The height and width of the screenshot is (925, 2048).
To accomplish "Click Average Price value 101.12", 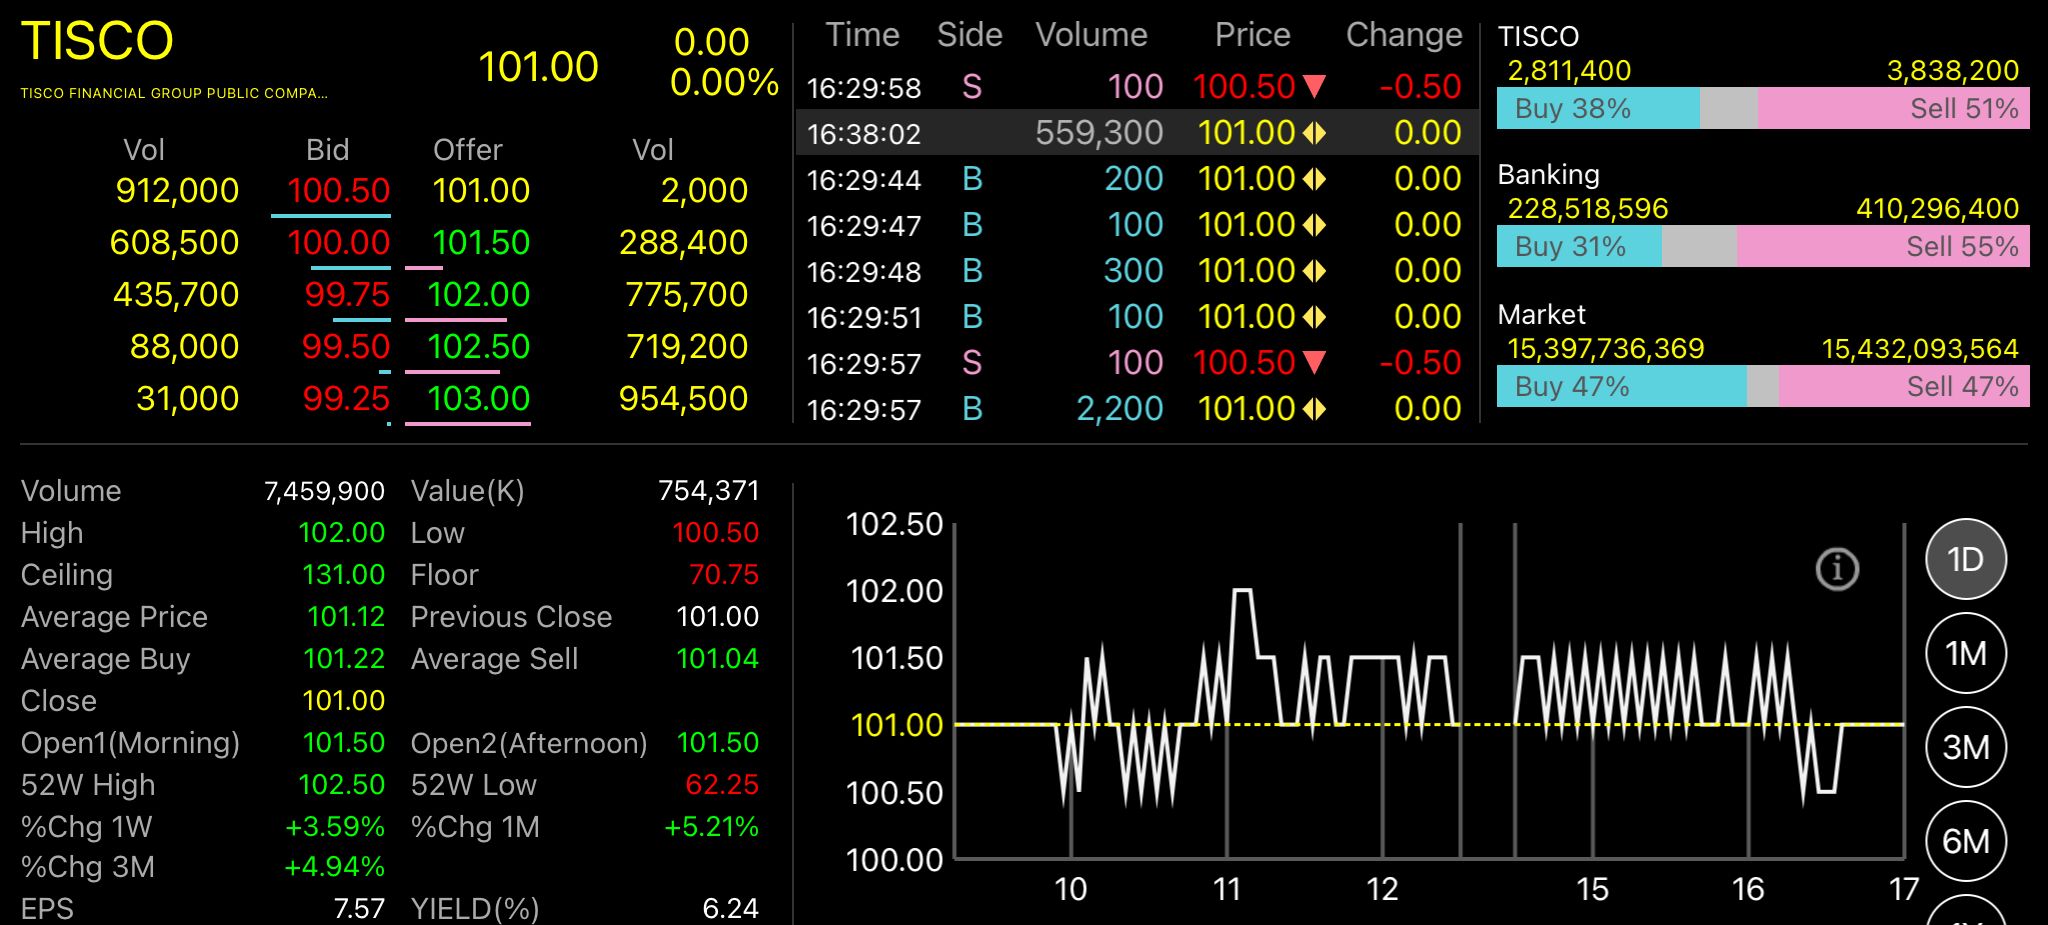I will click(346, 617).
